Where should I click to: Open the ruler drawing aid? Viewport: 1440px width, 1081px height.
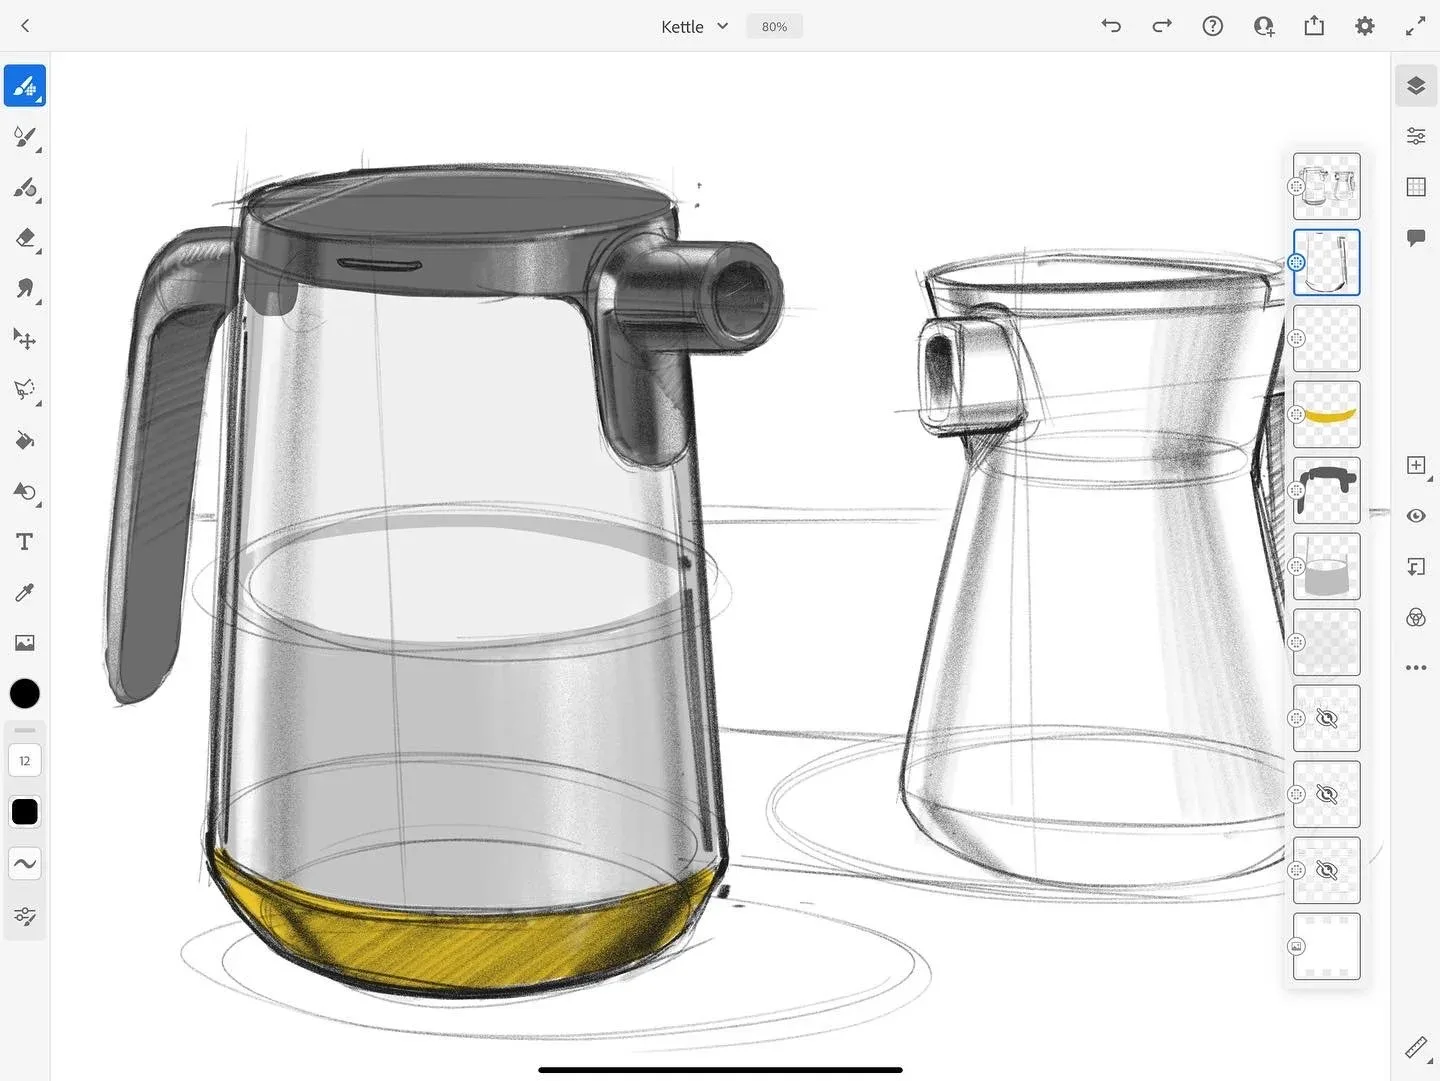tap(1416, 1048)
